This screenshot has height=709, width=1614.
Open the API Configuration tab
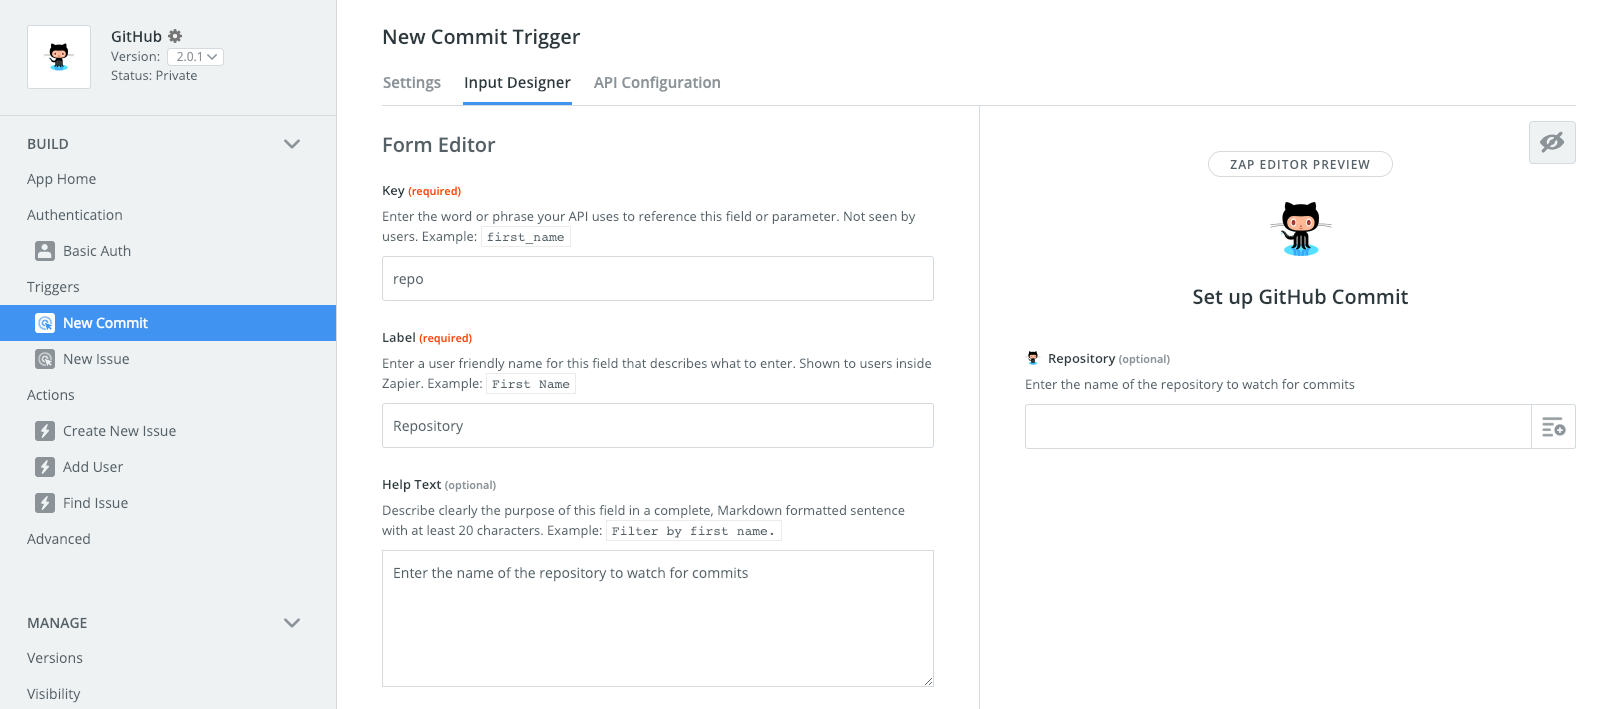point(656,82)
